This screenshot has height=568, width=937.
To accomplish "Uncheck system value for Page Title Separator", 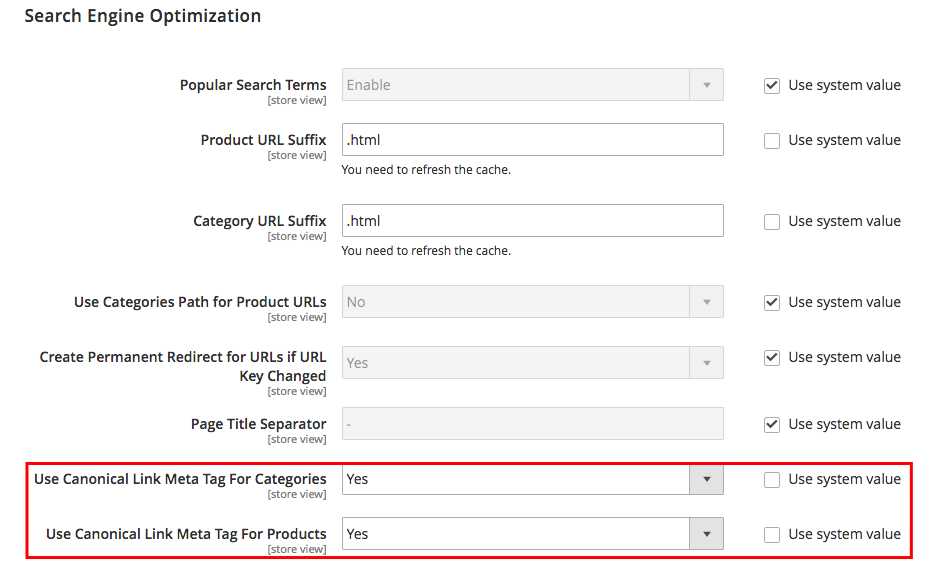I will tap(772, 425).
